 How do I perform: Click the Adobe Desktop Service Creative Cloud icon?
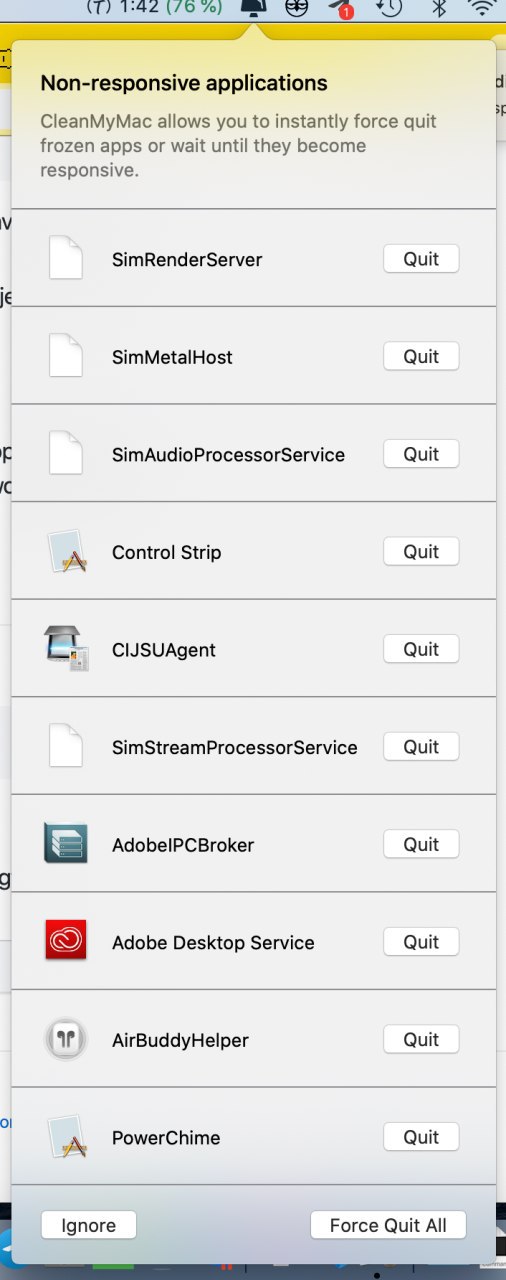[x=66, y=941]
